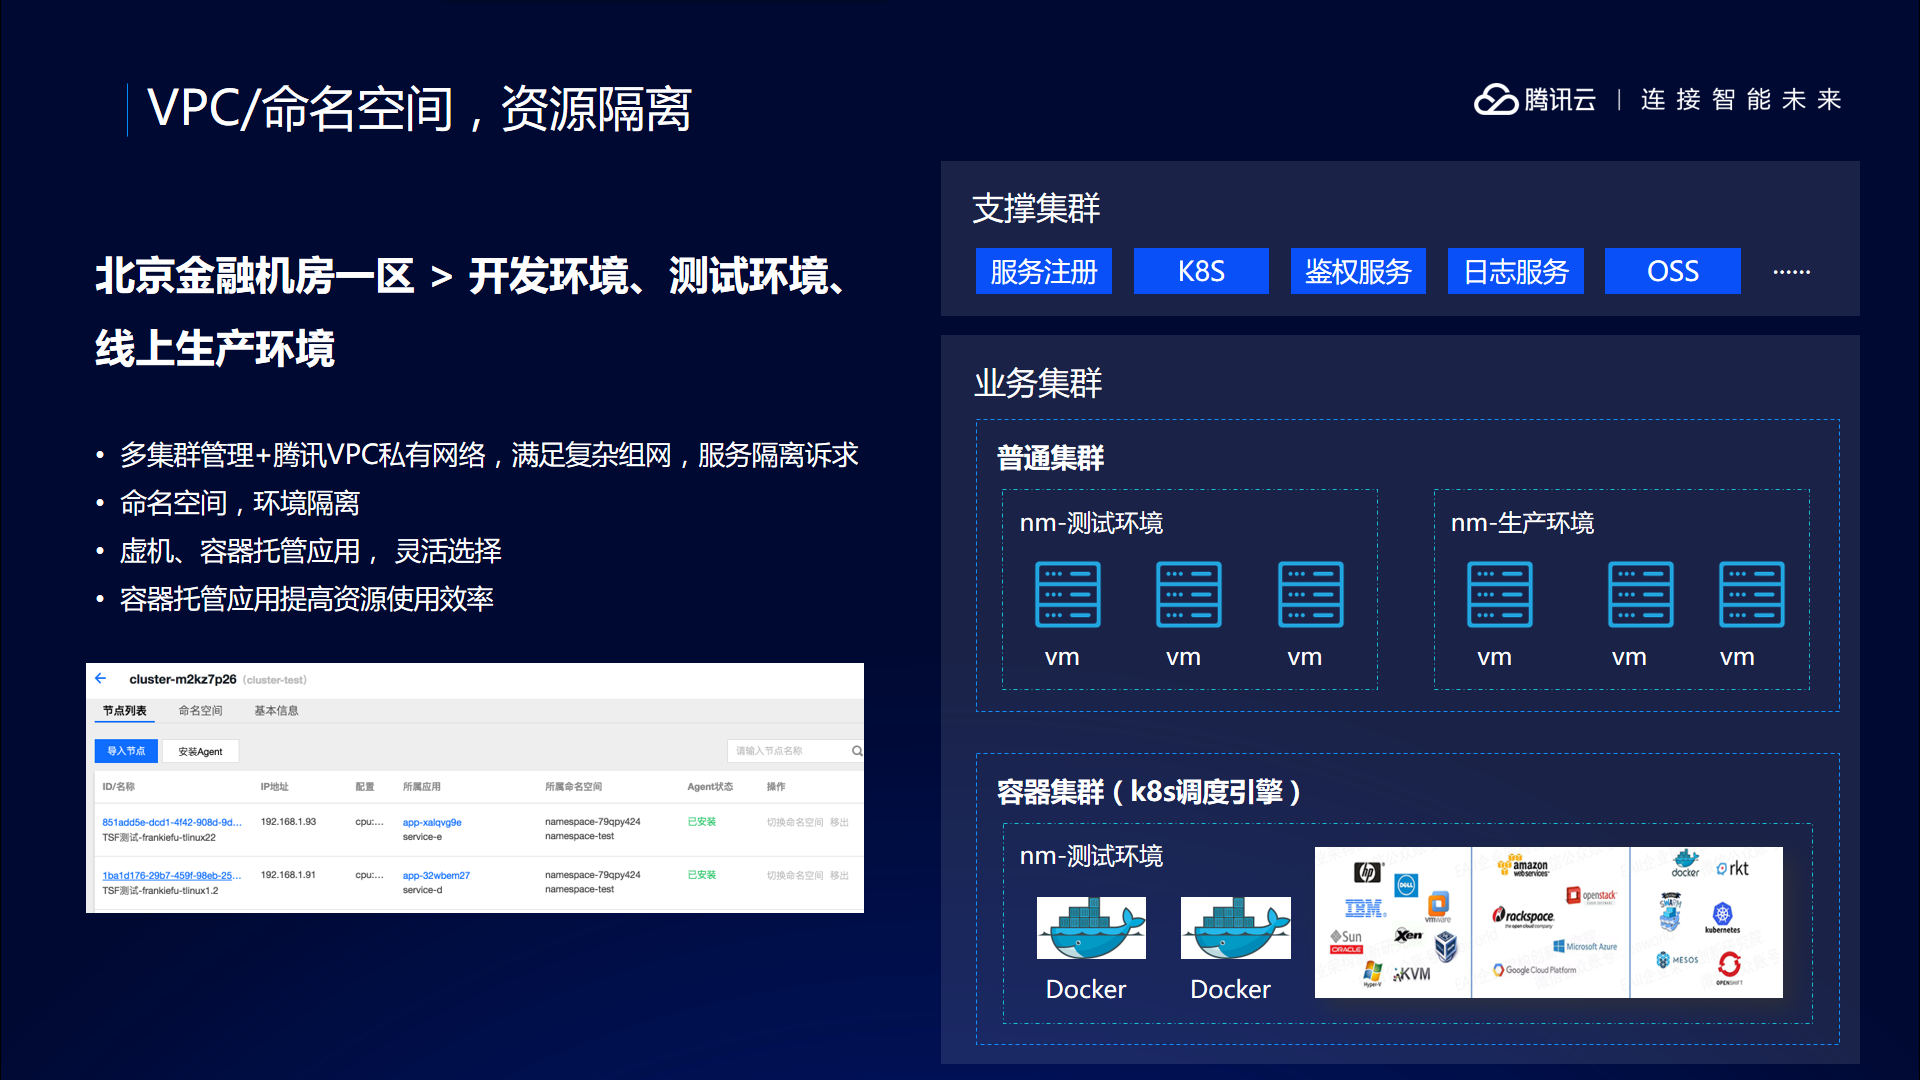The height and width of the screenshot is (1080, 1920).
Task: Click the first Docker whale icon
Action: tap(1091, 928)
